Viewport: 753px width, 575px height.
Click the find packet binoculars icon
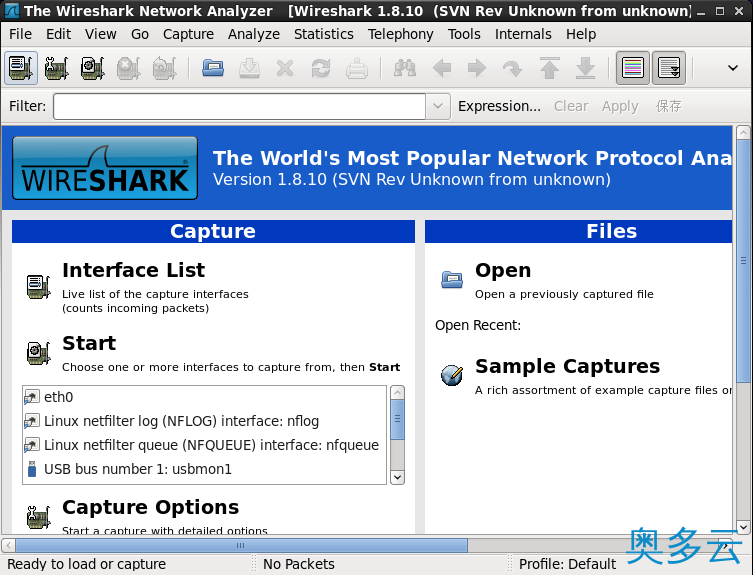tap(405, 68)
